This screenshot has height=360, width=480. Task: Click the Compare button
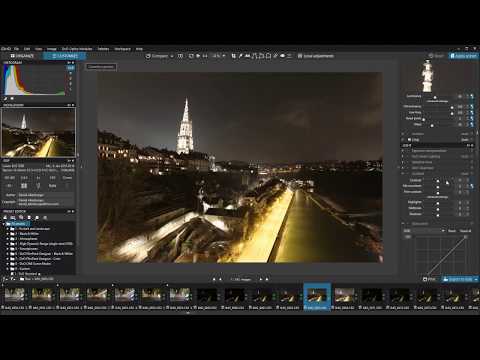click(x=157, y=56)
